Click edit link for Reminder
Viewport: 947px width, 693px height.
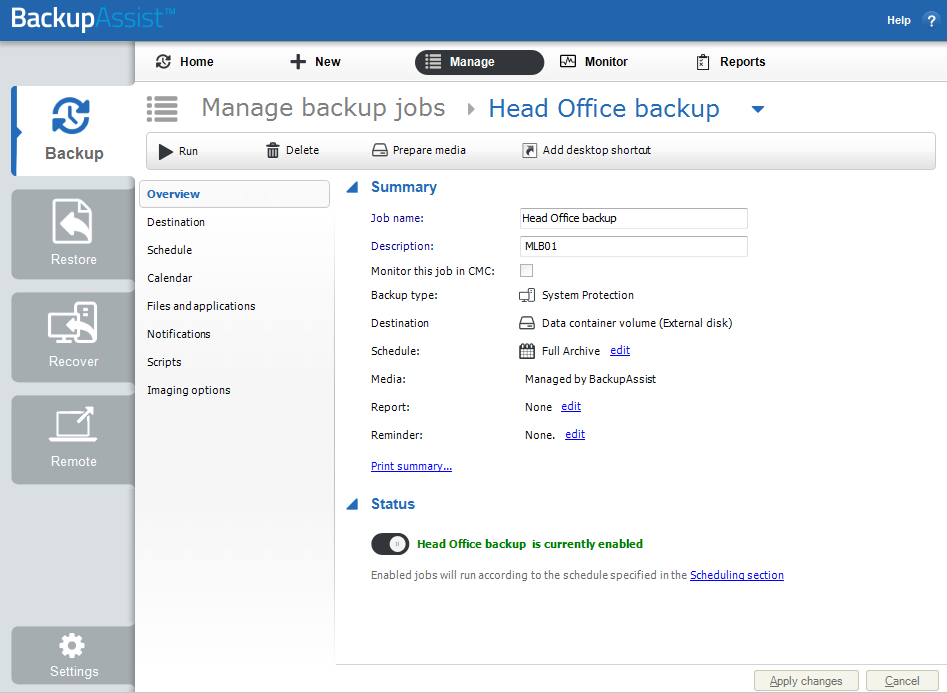coord(575,434)
